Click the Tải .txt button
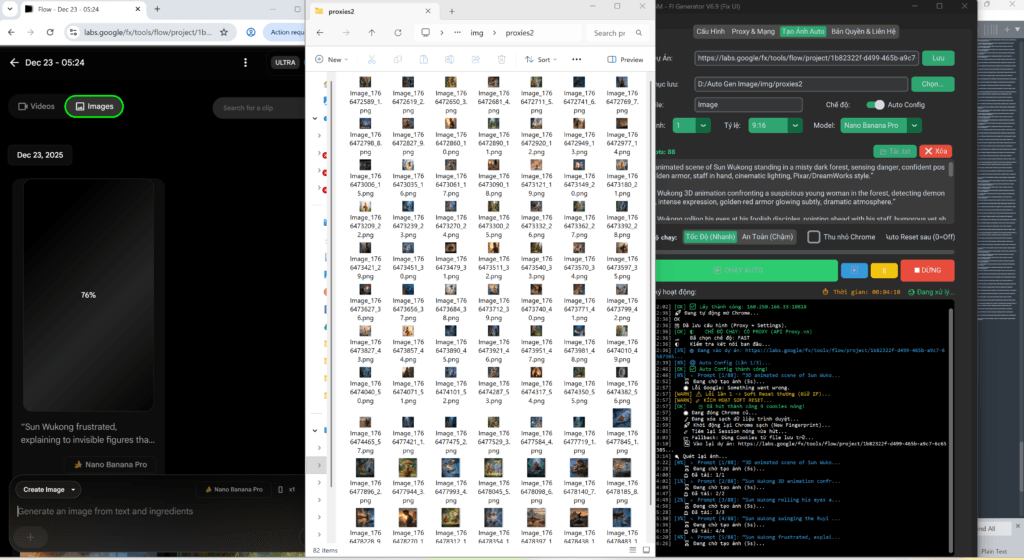Viewport: 1024px width, 560px height. 894,151
